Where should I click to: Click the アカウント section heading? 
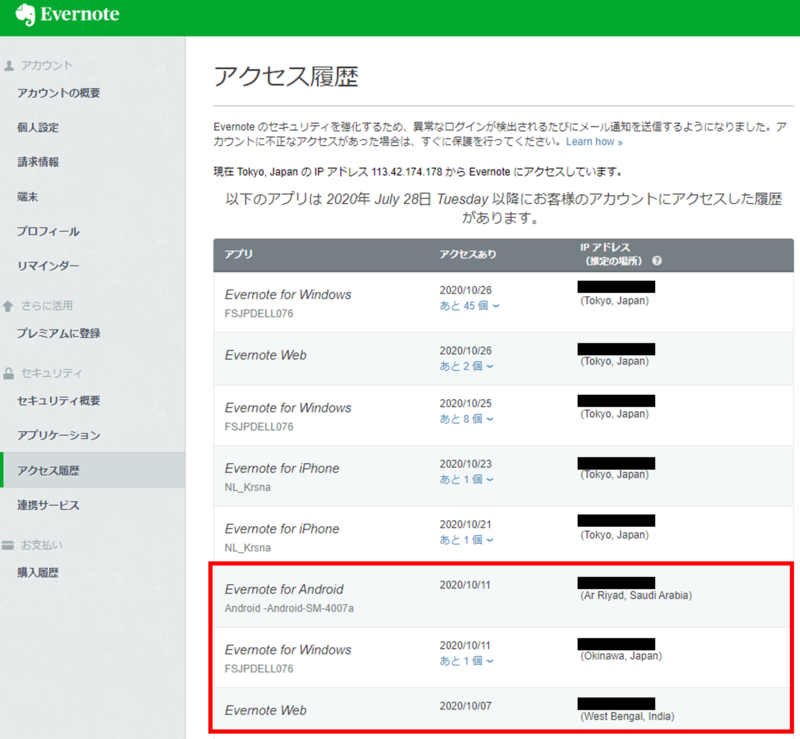tap(47, 65)
